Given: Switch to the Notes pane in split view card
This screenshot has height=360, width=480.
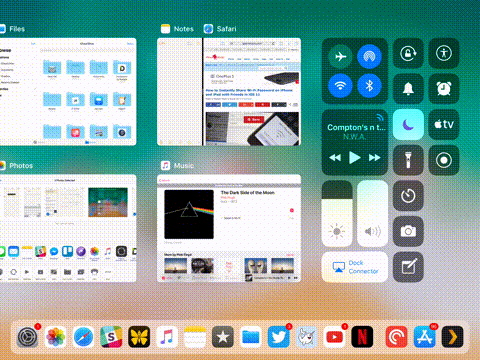Looking at the screenshot, I should [x=179, y=92].
